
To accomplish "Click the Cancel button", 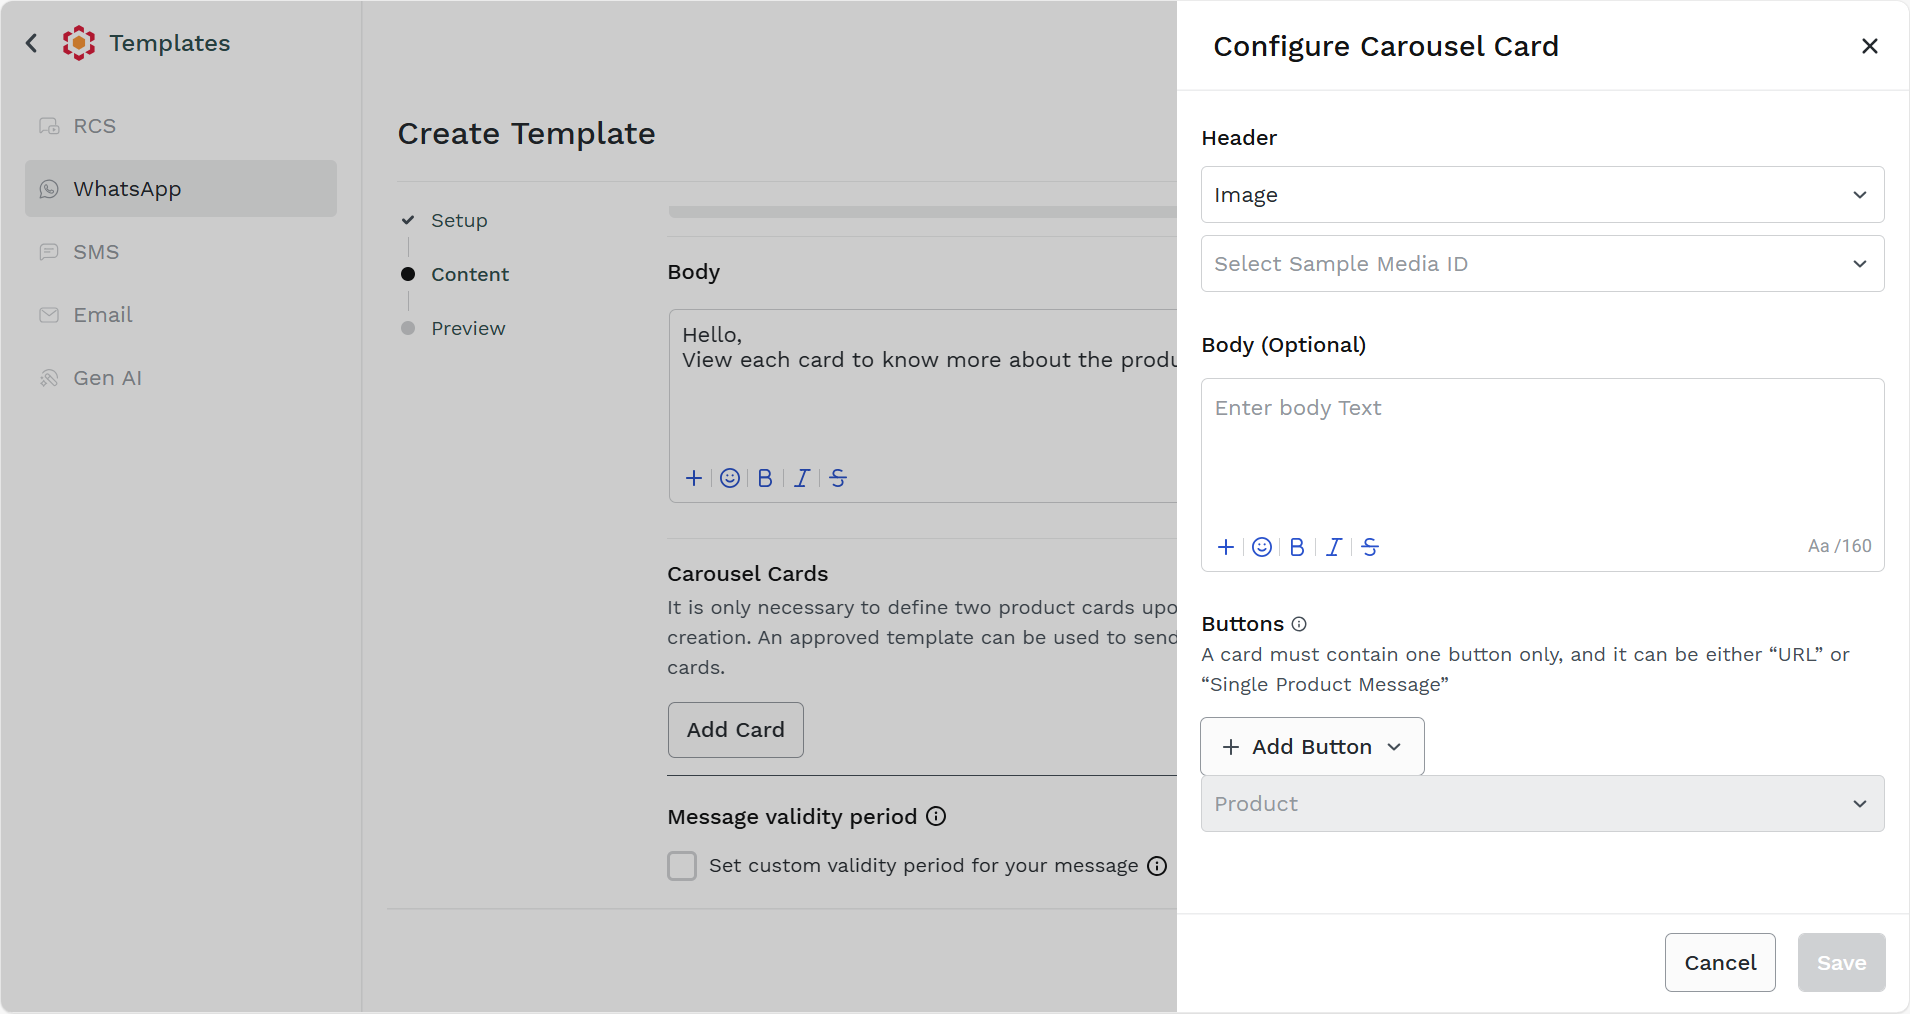I will (1720, 963).
